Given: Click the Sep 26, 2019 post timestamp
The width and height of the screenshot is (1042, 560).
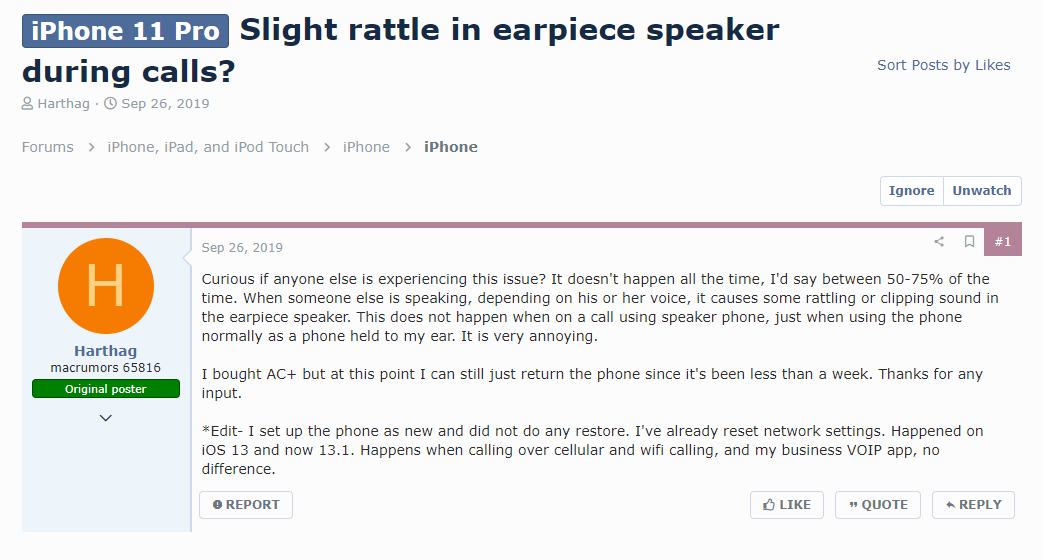Looking at the screenshot, I should (242, 248).
